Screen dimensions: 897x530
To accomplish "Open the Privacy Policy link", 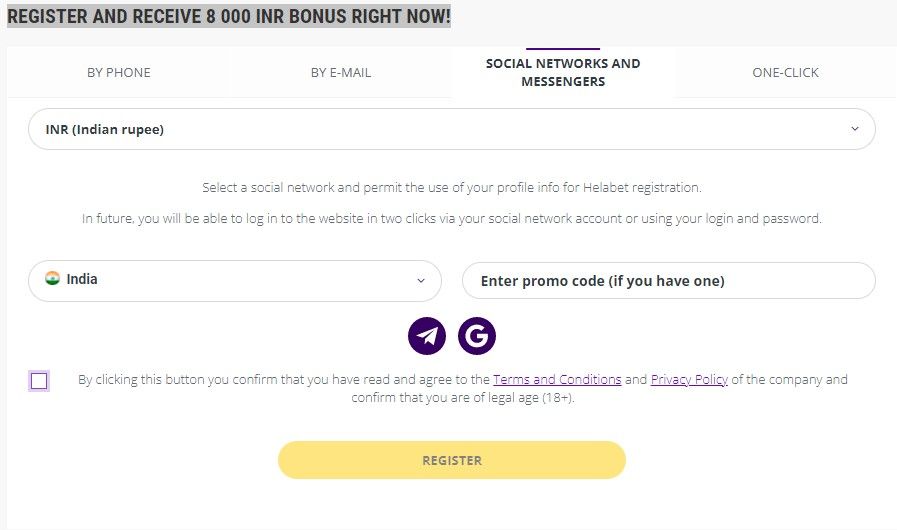I will (x=689, y=379).
